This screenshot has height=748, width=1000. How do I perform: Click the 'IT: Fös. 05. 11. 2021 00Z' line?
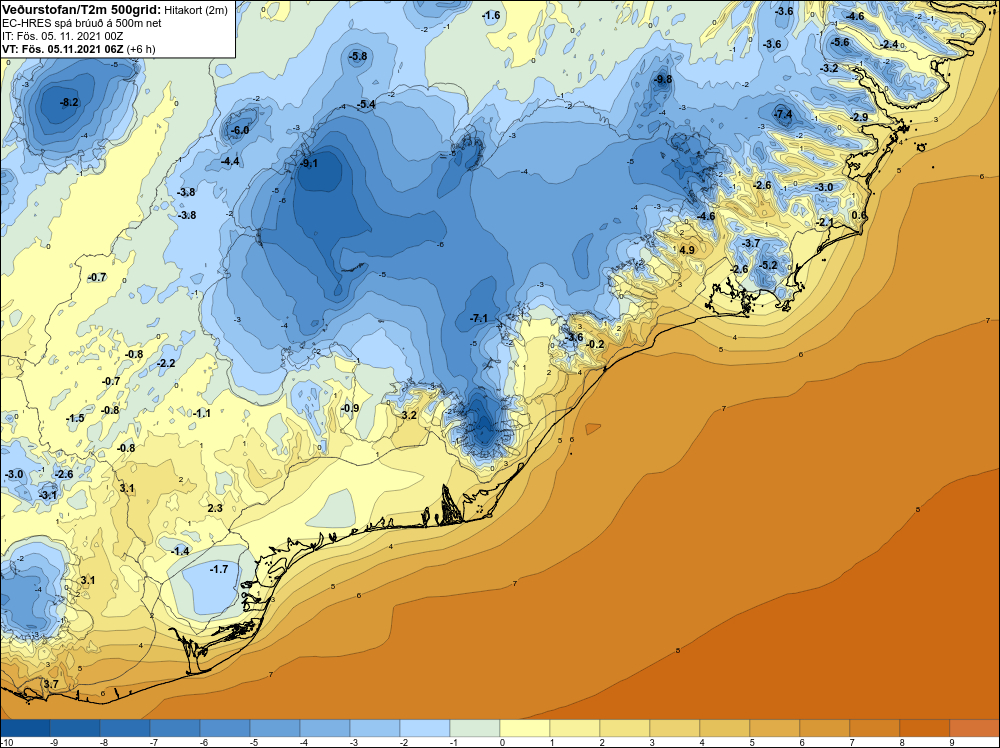(62, 36)
